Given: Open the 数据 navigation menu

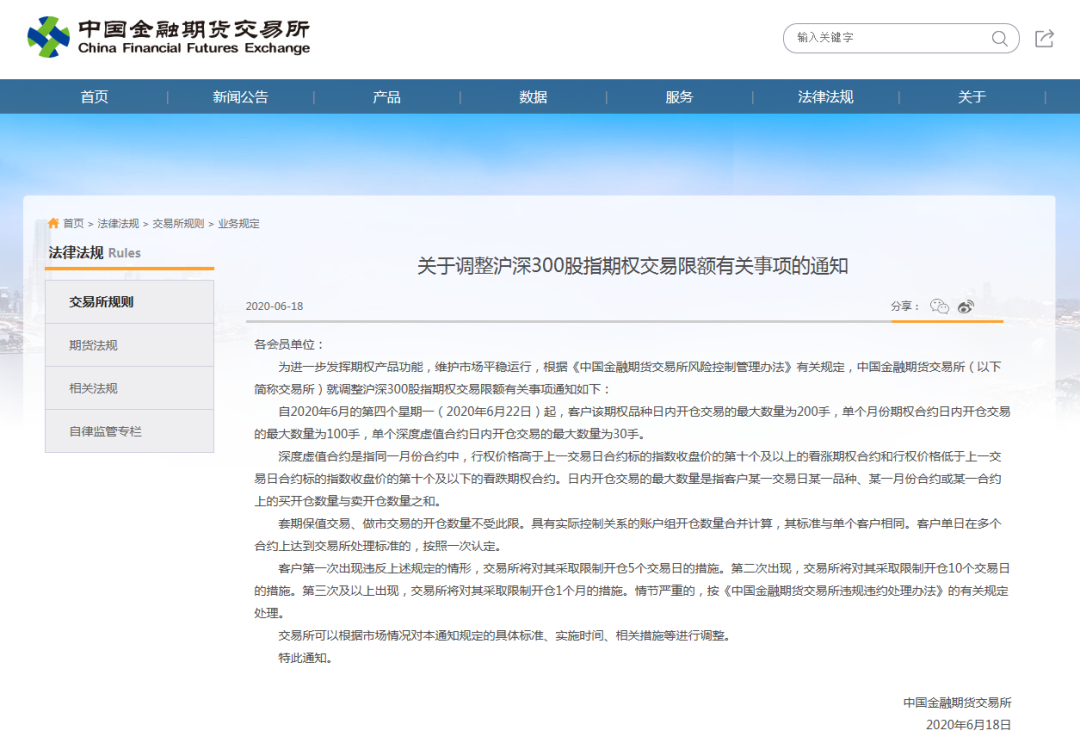Looking at the screenshot, I should pyautogui.click(x=533, y=97).
